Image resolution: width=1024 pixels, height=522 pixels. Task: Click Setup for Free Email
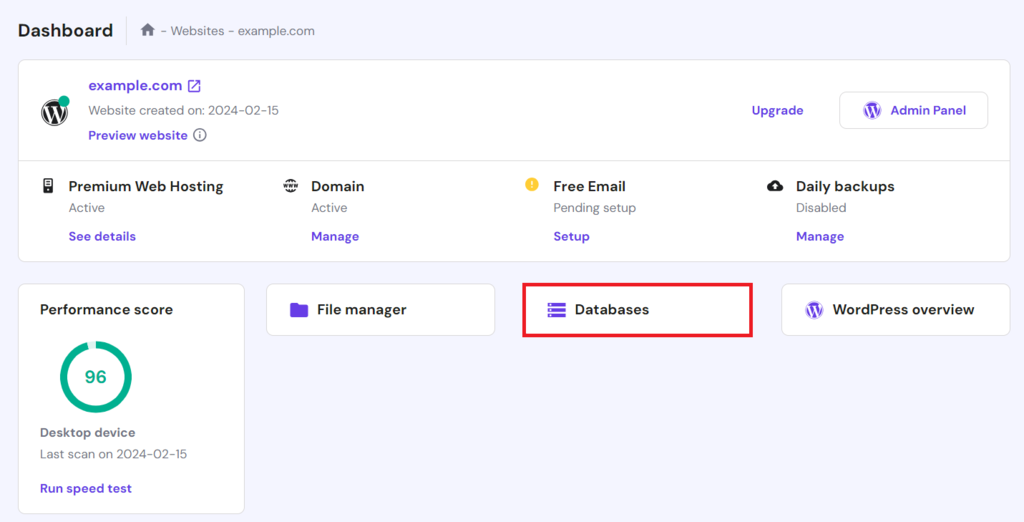click(571, 237)
